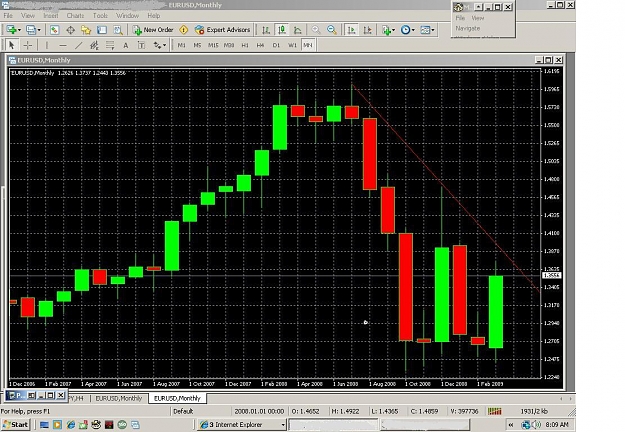Launch Internet Explorer from quick launch
Image resolution: width=625 pixels, height=432 pixels.
(x=71, y=425)
